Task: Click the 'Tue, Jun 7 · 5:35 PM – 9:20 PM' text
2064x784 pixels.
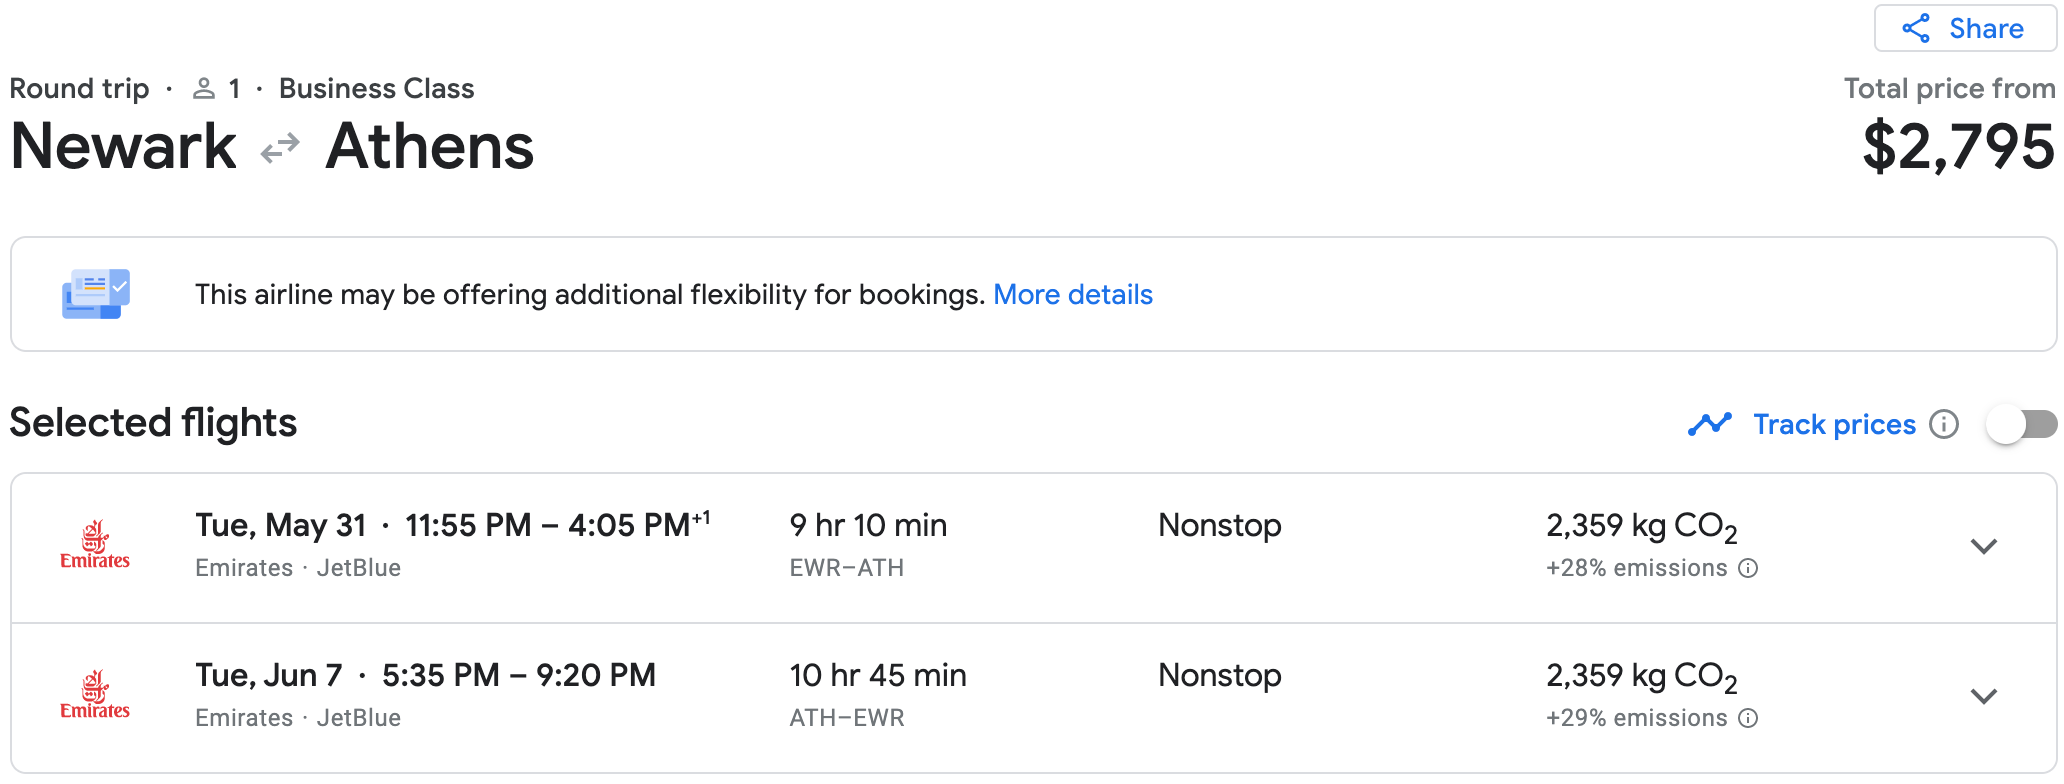Action: (426, 675)
